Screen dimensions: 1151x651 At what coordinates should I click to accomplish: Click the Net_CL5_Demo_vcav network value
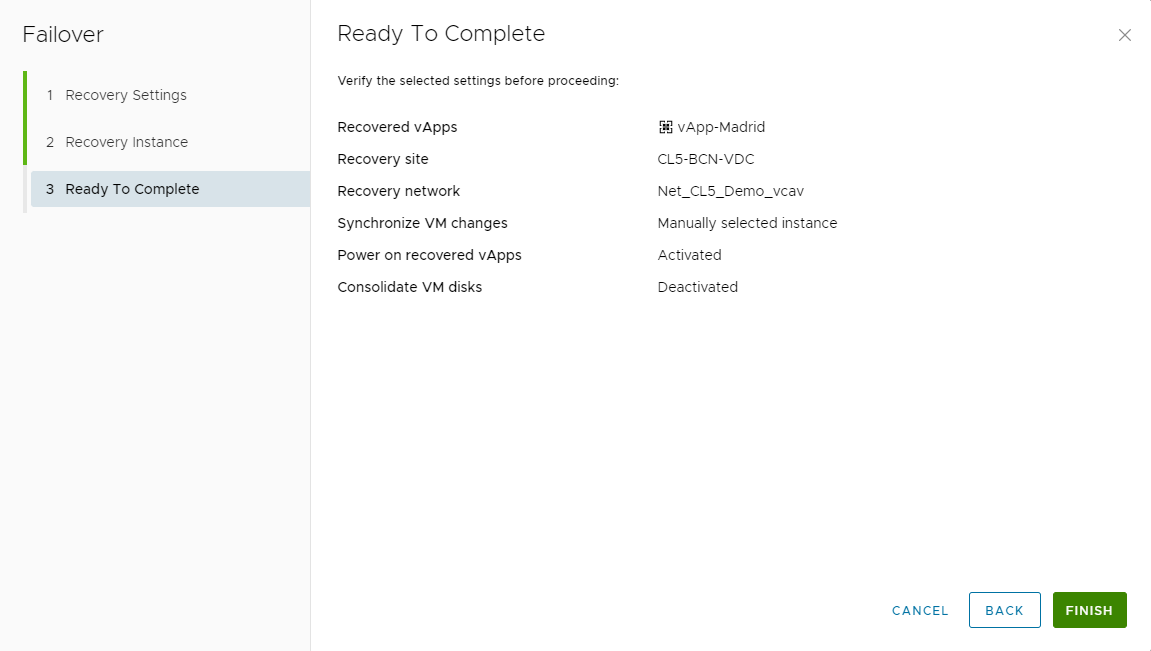pos(730,192)
